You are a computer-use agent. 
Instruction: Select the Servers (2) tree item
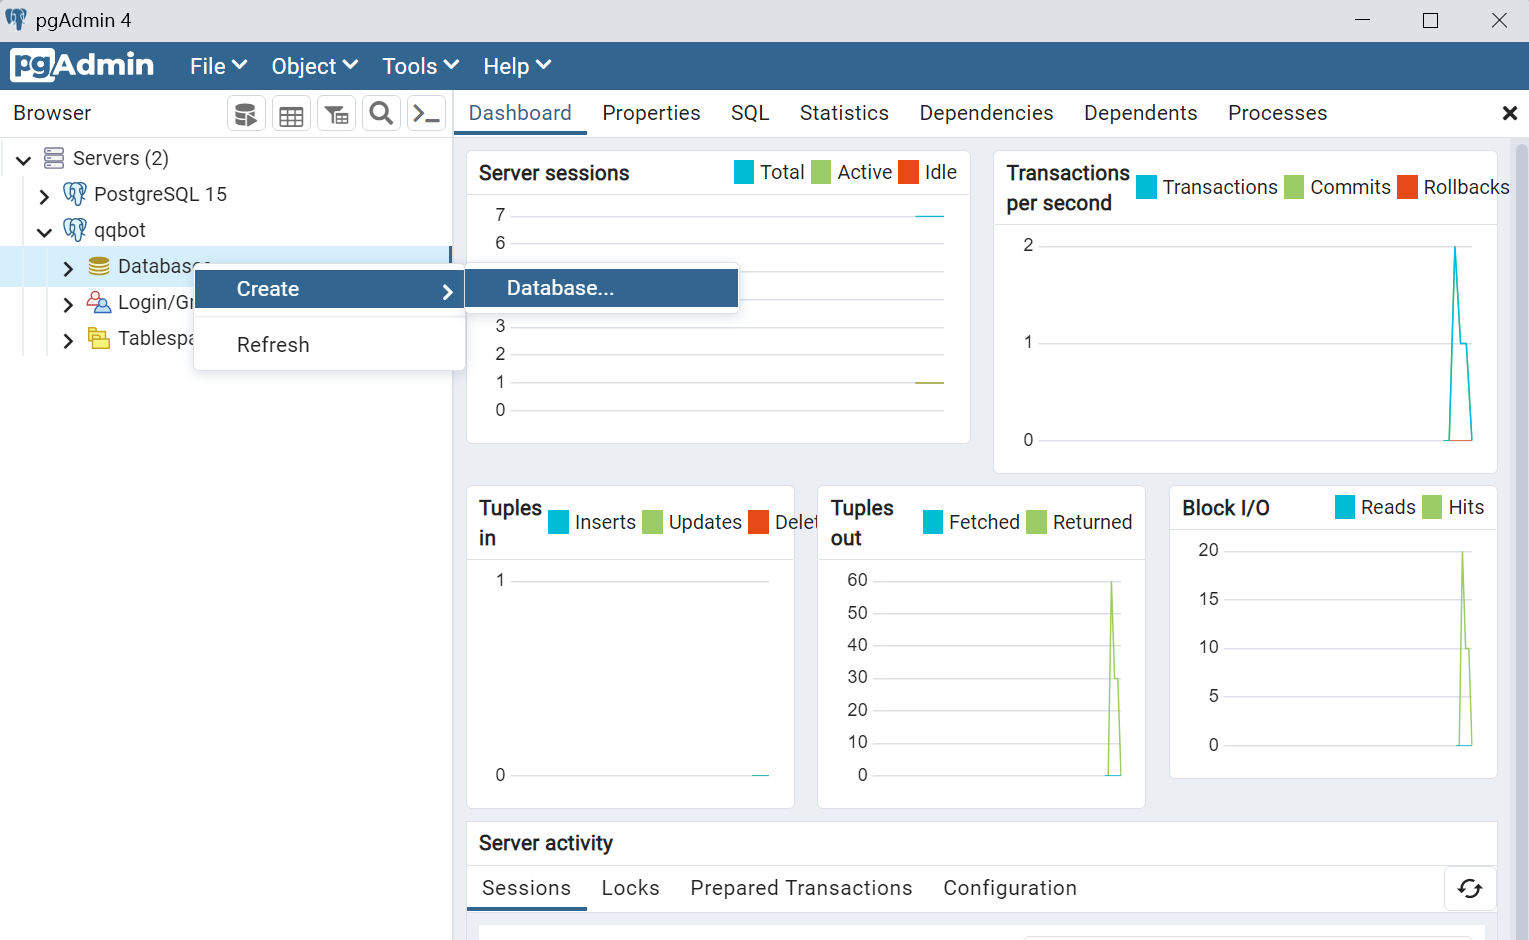(x=120, y=158)
